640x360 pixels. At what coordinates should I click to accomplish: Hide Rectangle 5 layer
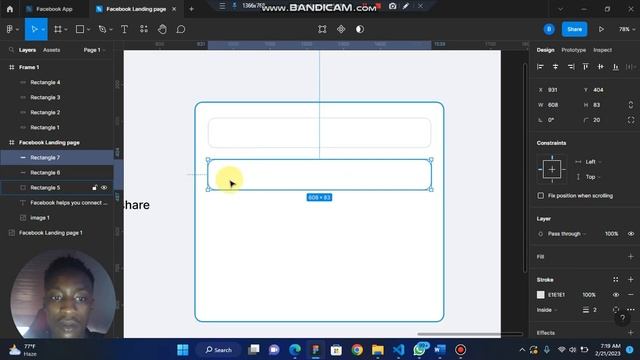[x=104, y=188]
